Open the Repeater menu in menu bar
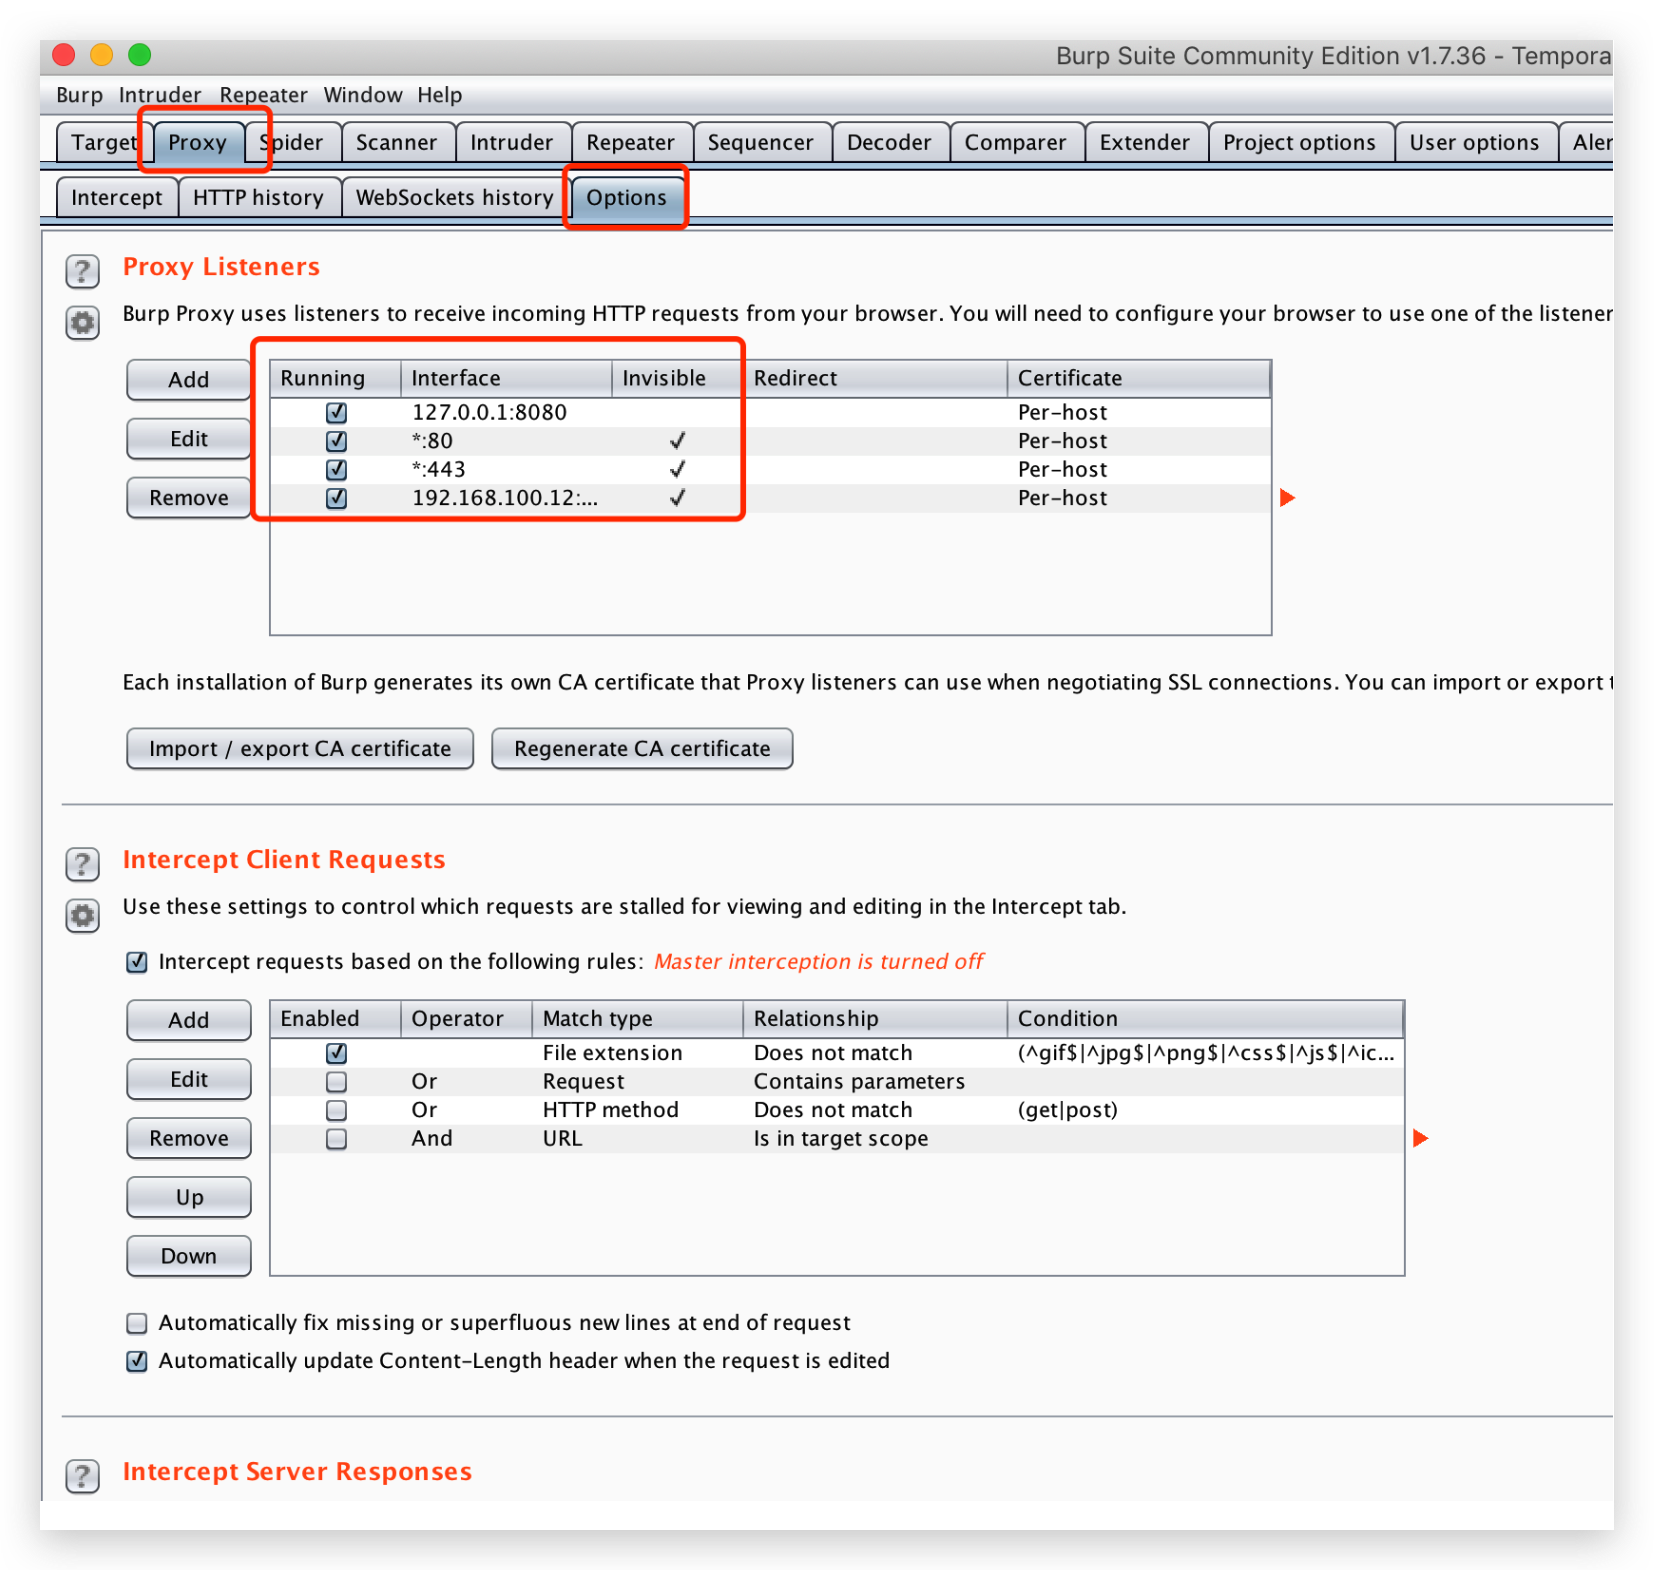This screenshot has height=1570, width=1654. pyautogui.click(x=263, y=95)
